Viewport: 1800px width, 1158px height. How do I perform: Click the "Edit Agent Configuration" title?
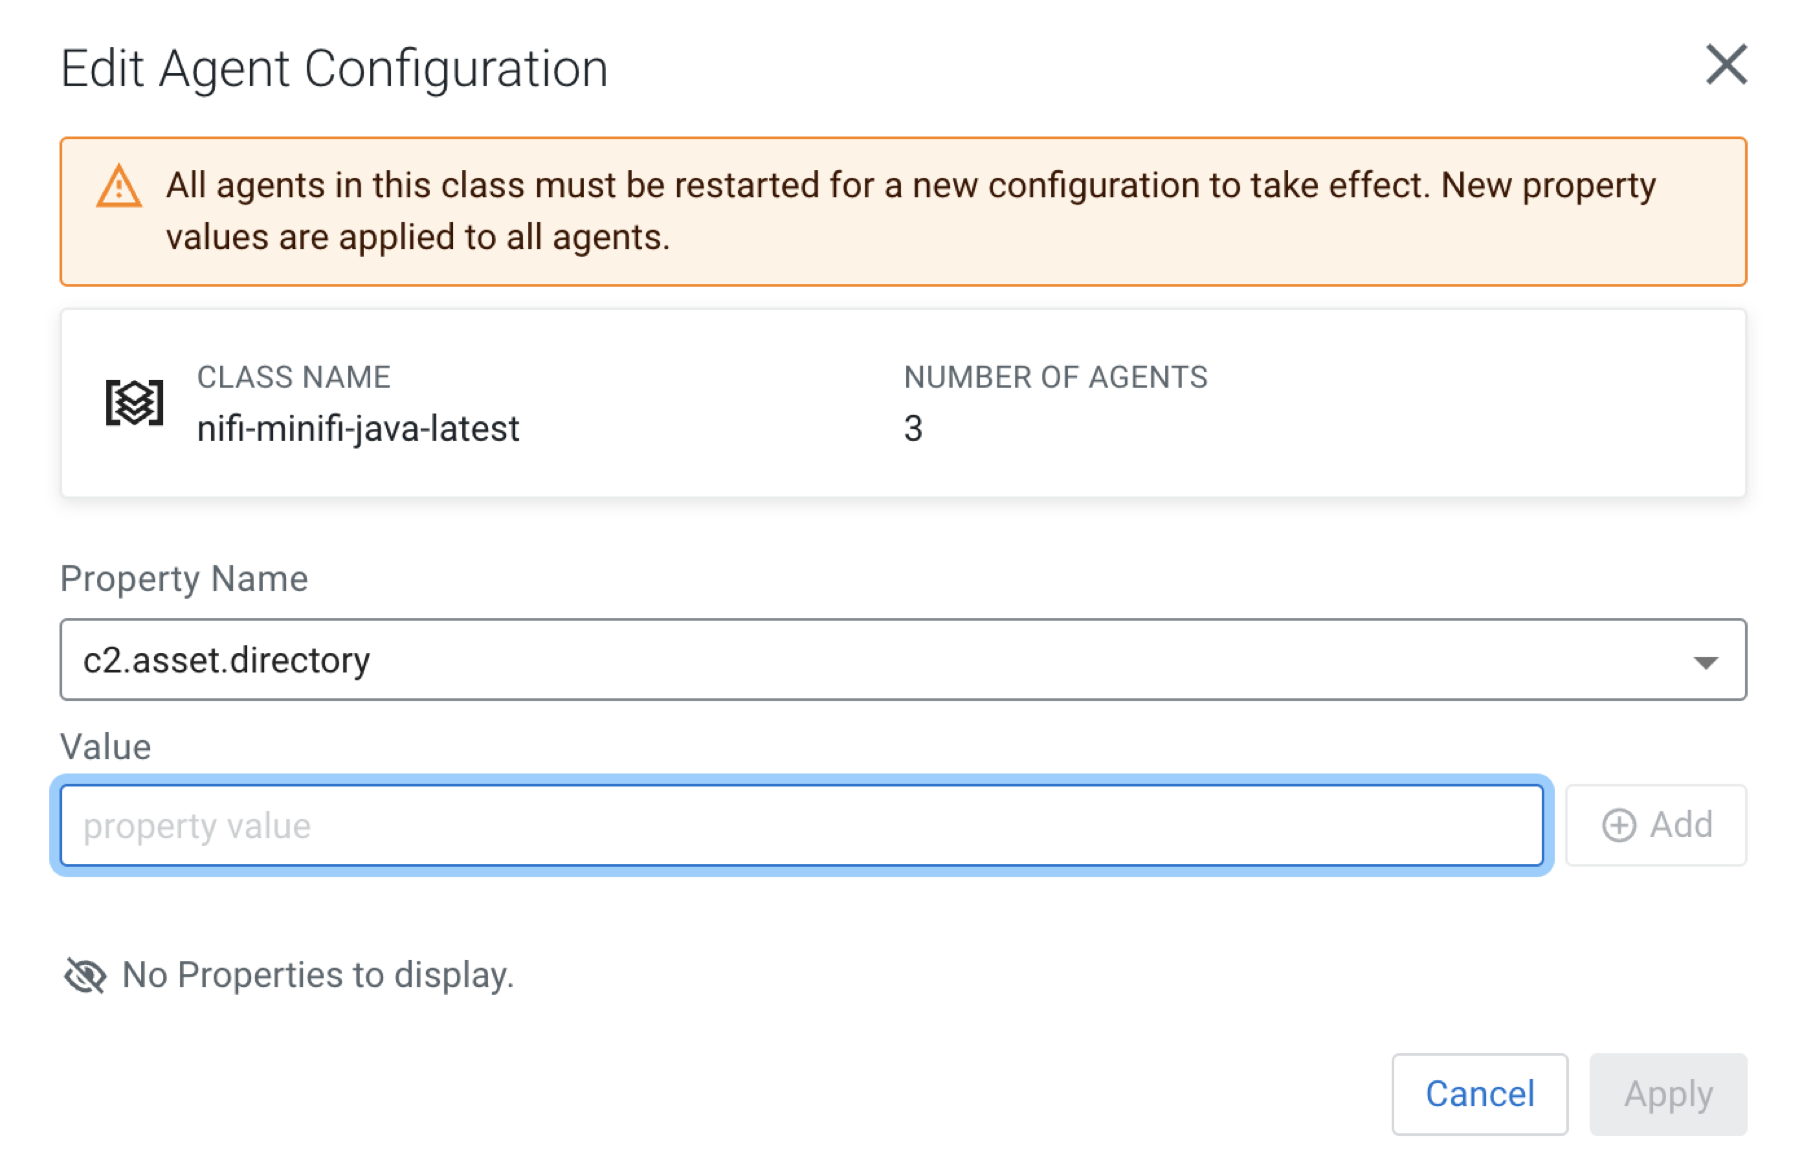334,69
